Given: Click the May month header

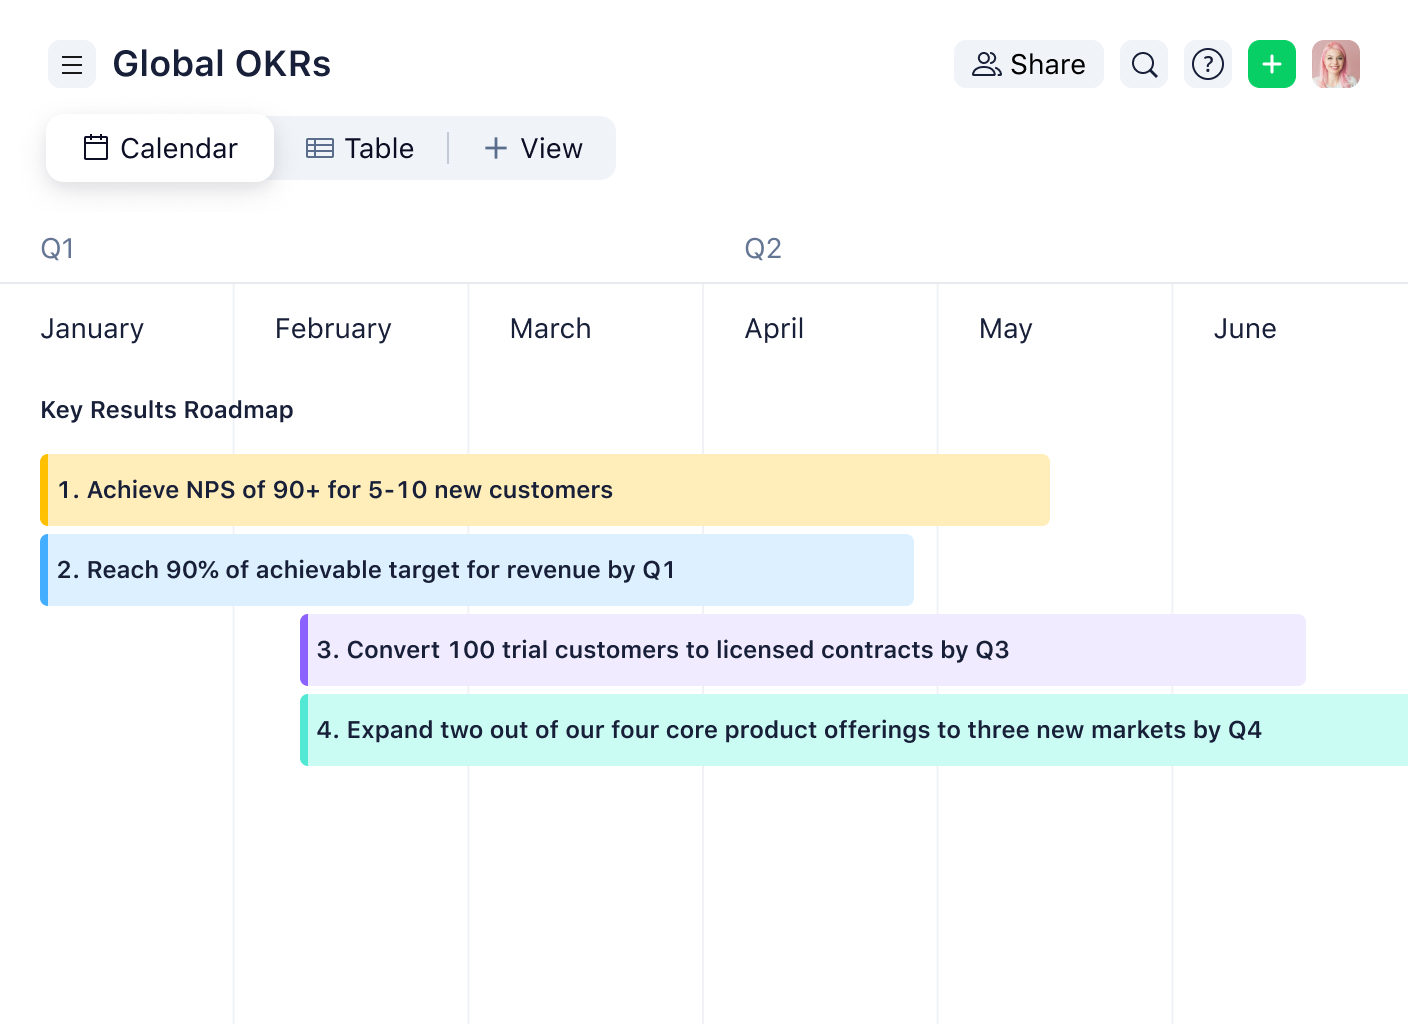Looking at the screenshot, I should (1005, 329).
